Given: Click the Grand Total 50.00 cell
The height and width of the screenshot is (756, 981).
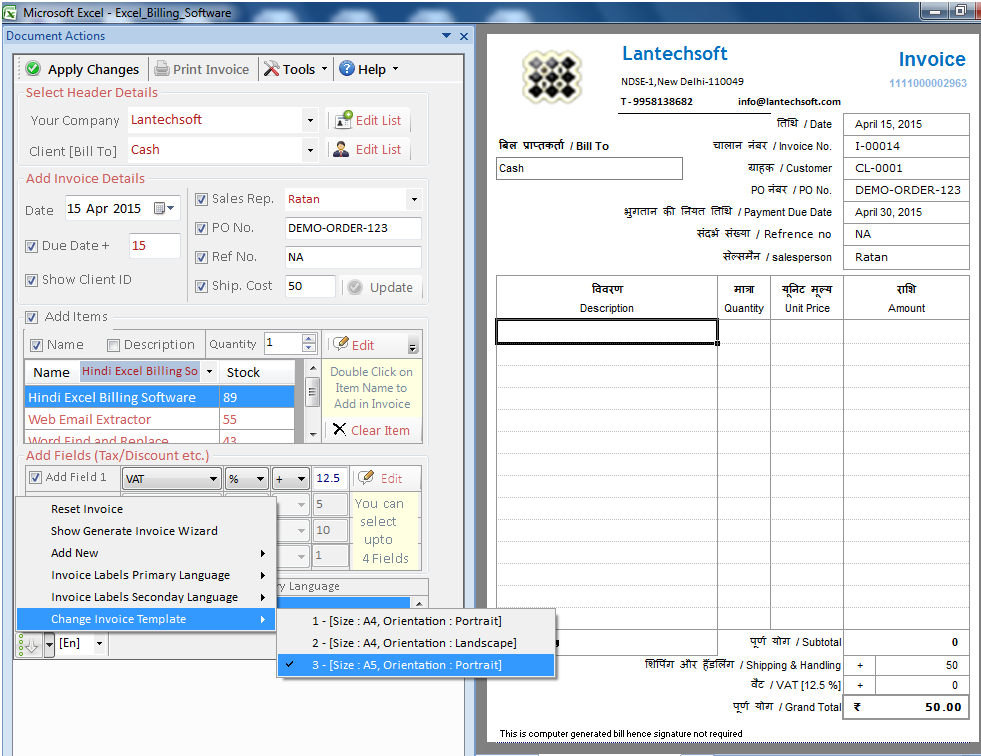Looking at the screenshot, I should (x=905, y=707).
